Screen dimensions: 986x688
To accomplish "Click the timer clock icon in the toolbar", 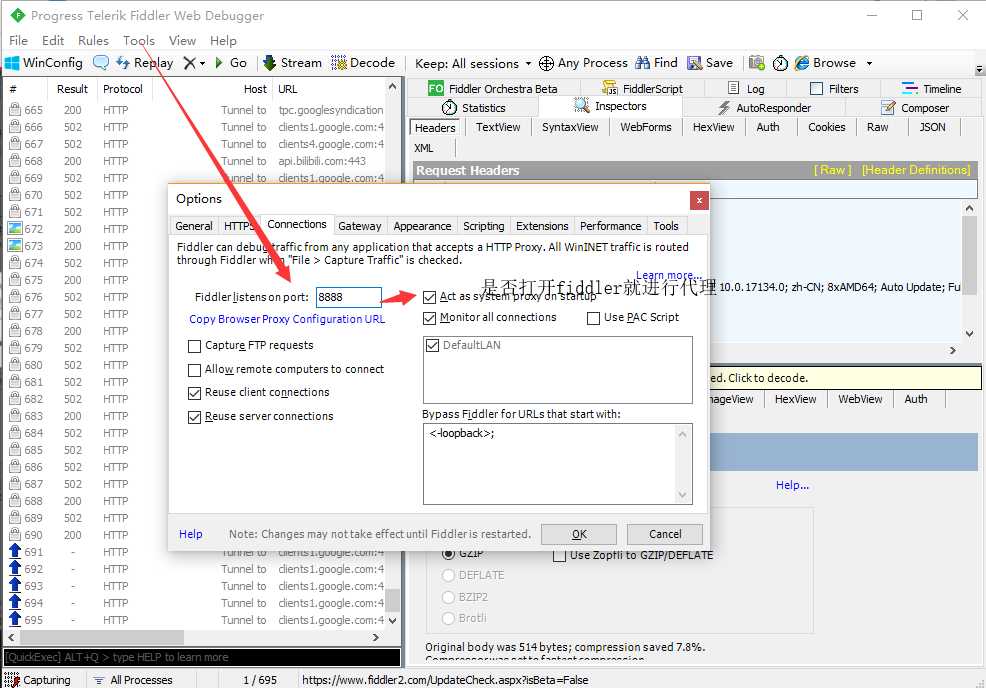I will 780,63.
